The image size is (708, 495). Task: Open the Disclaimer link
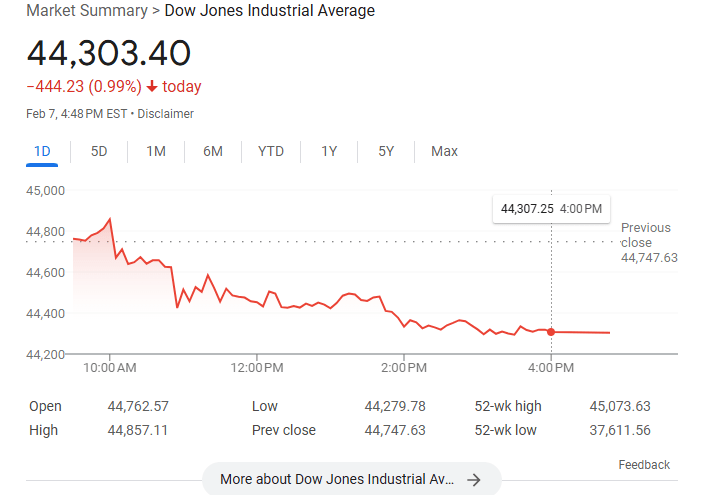pyautogui.click(x=165, y=114)
